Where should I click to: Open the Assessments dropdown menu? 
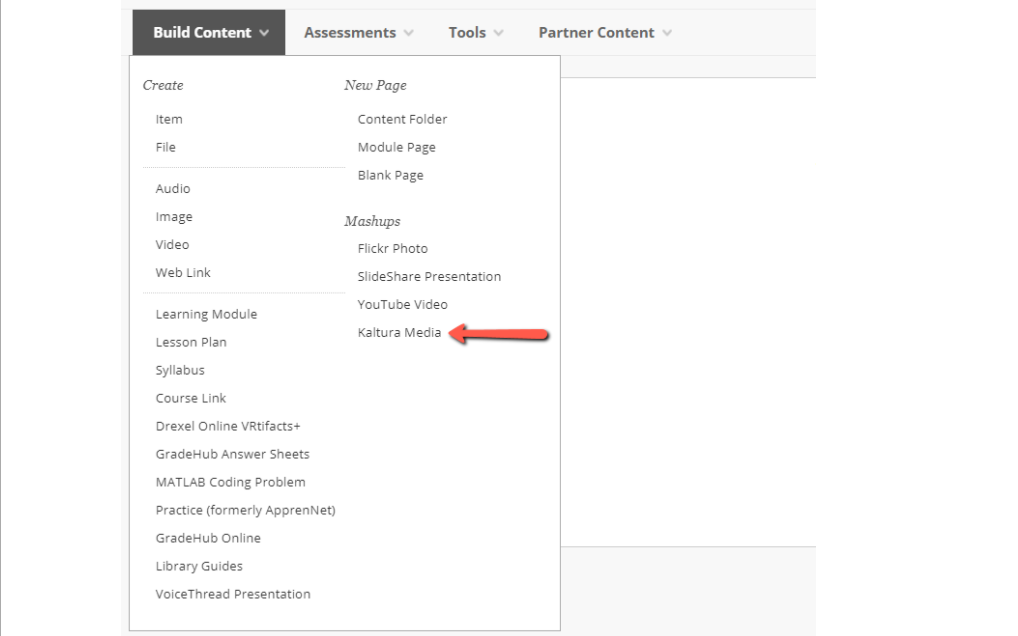point(358,32)
